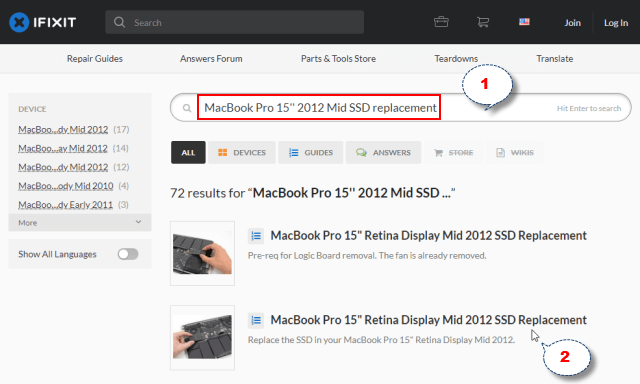Open first result titled Retina Display Mid 2012 SSD Replacement
The width and height of the screenshot is (640, 384).
[429, 235]
